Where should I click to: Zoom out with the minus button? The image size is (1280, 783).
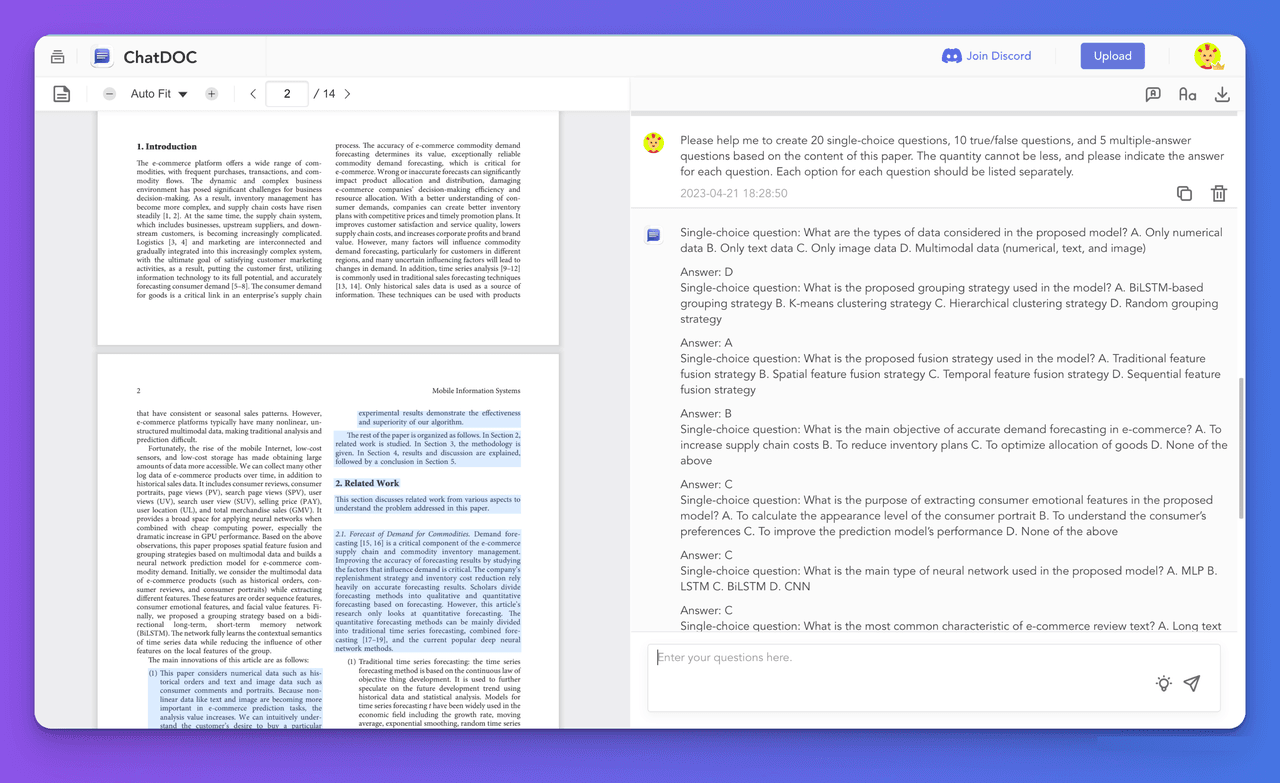point(110,94)
